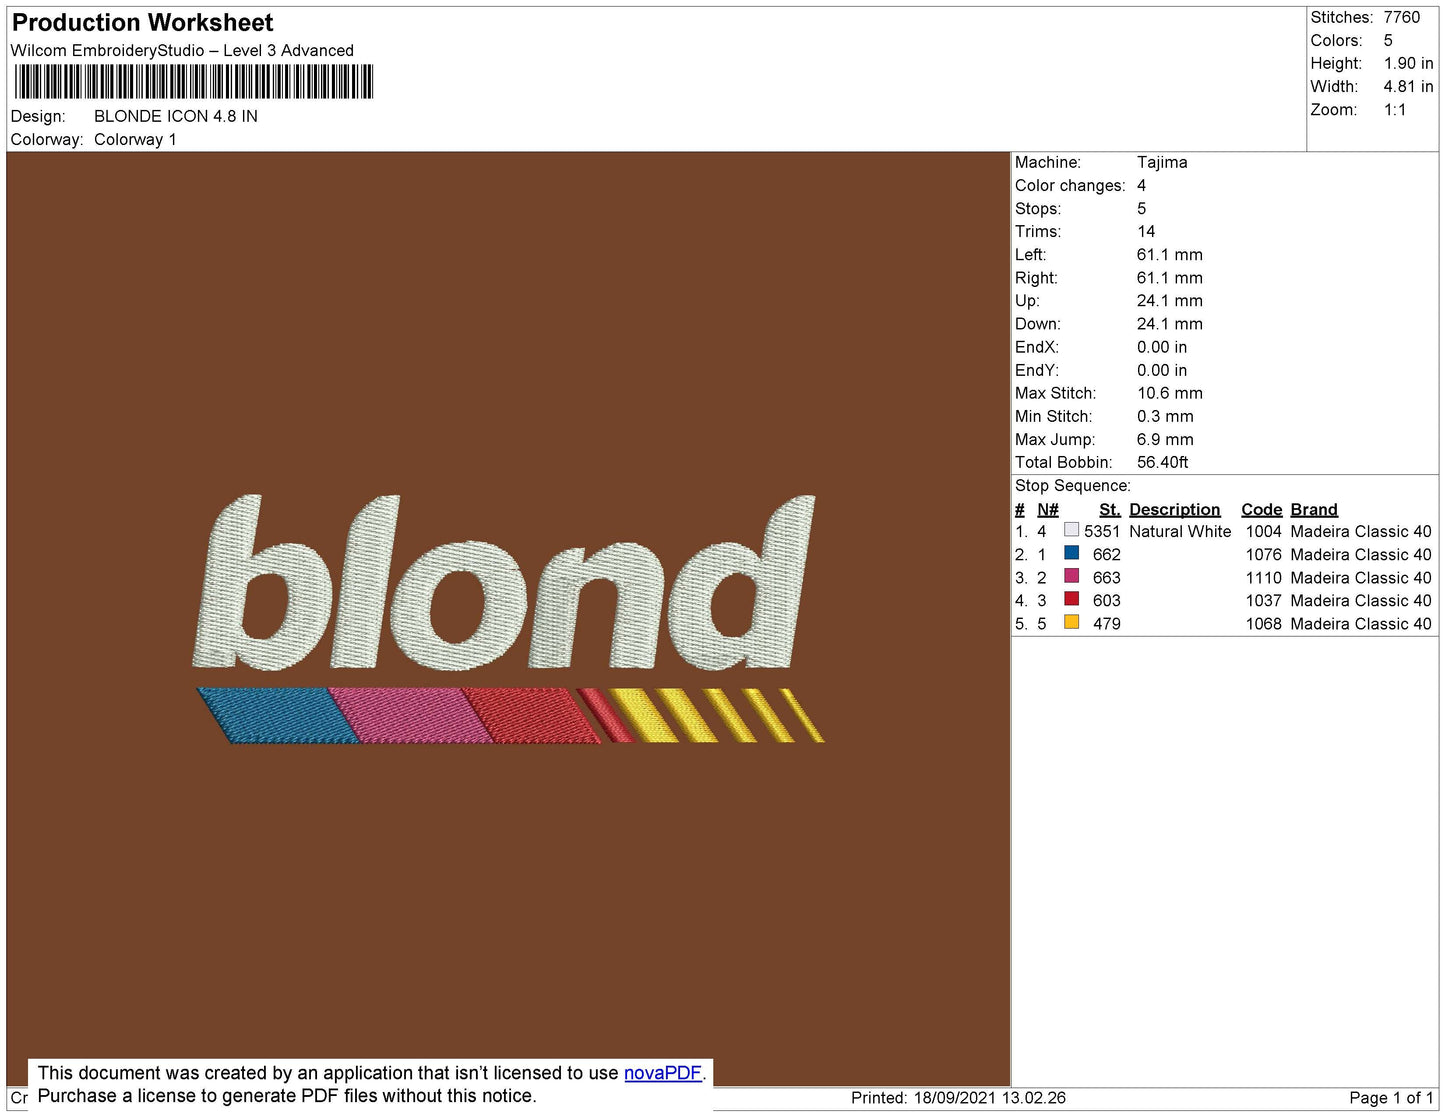Click the Width value '4.81 in'
The image size is (1445, 1117).
click(x=1408, y=87)
